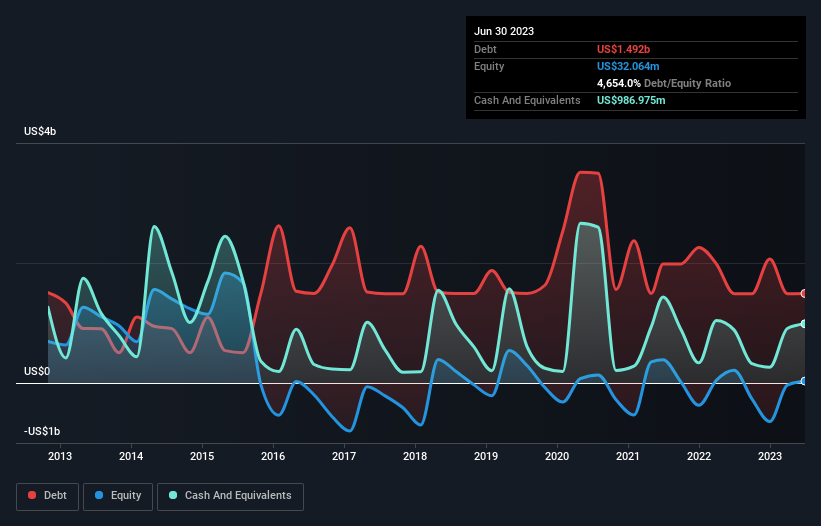This screenshot has height=526, width=821.
Task: Select the 2022 x-axis label
Action: (x=699, y=456)
